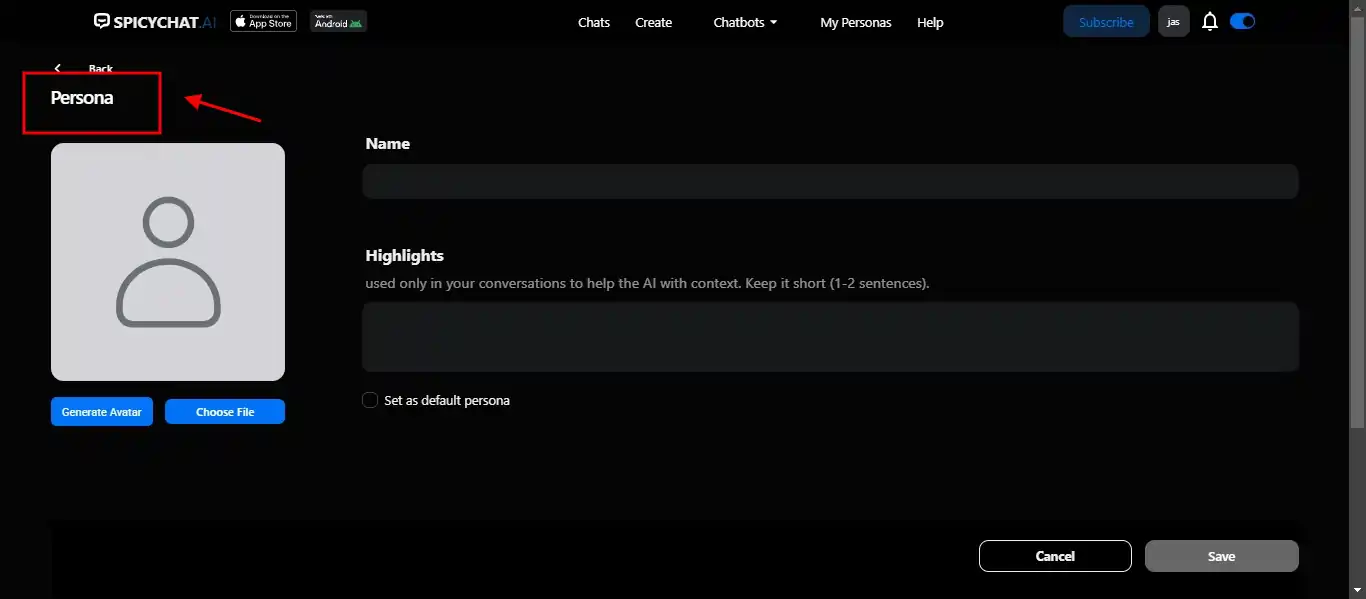Check Set as default persona
1366x599 pixels.
(x=370, y=400)
